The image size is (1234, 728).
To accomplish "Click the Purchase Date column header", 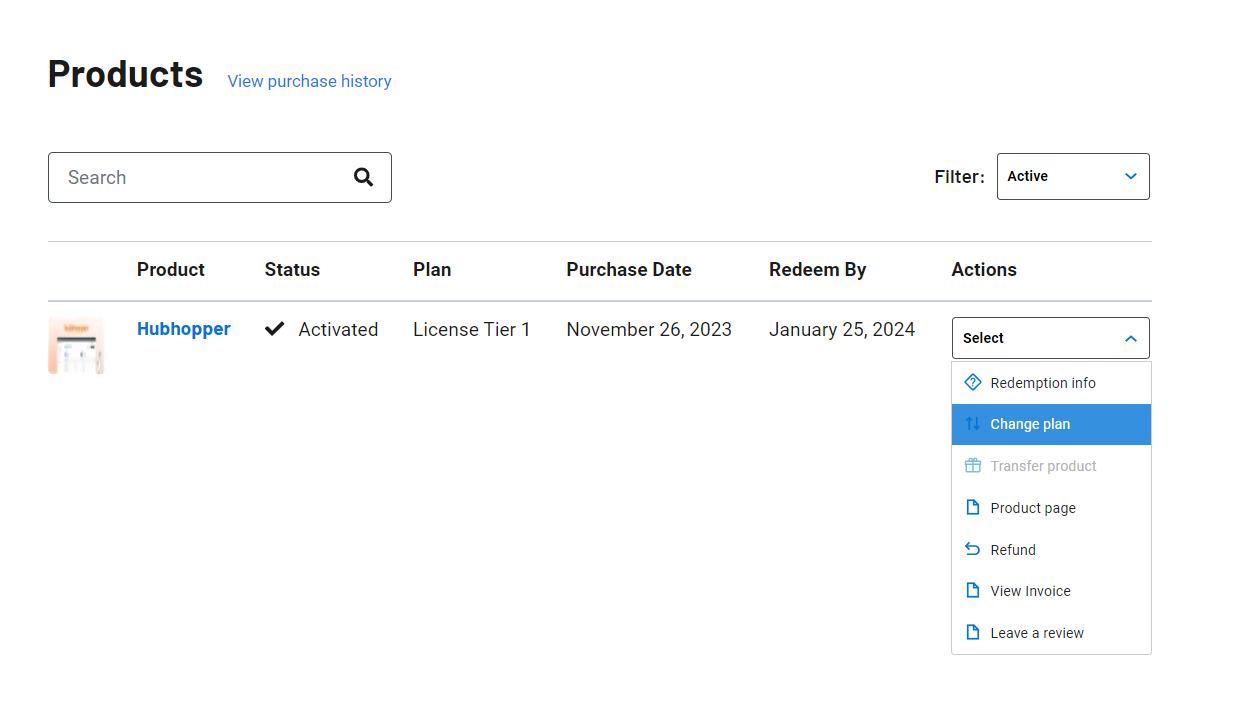I will 629,269.
